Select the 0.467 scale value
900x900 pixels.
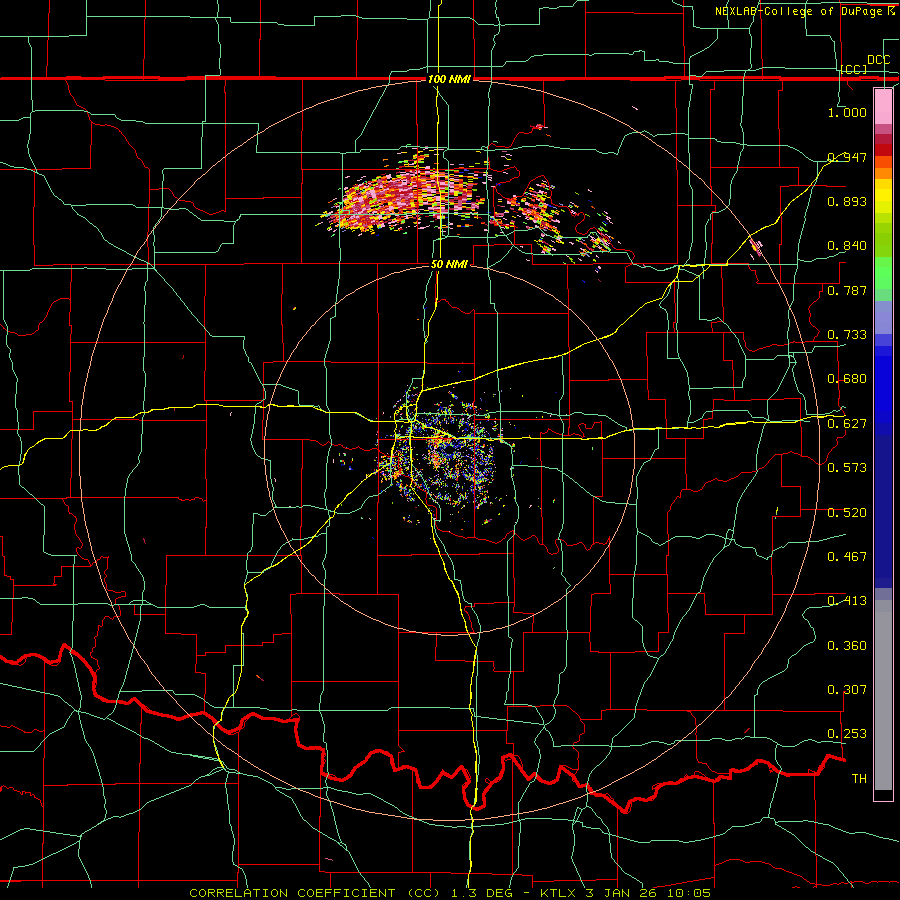tap(847, 557)
